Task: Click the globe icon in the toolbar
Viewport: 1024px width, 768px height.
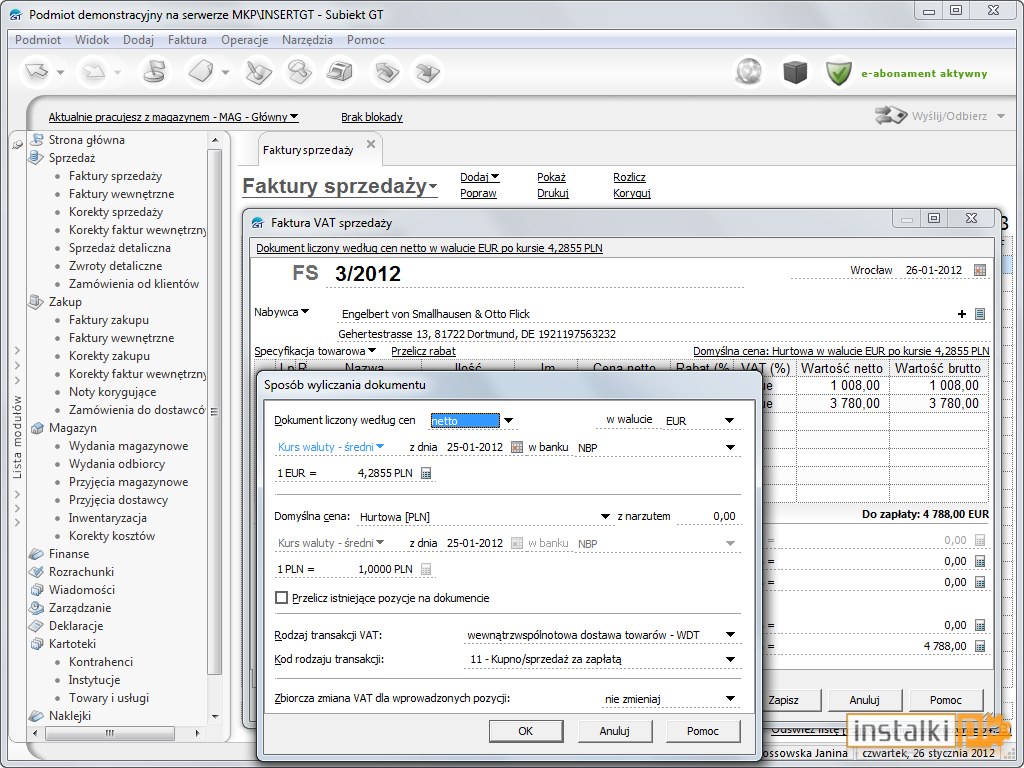Action: 749,72
